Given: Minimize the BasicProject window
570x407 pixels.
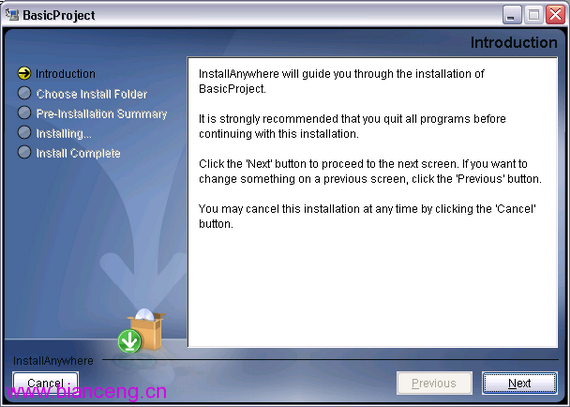Looking at the screenshot, I should tap(512, 15).
